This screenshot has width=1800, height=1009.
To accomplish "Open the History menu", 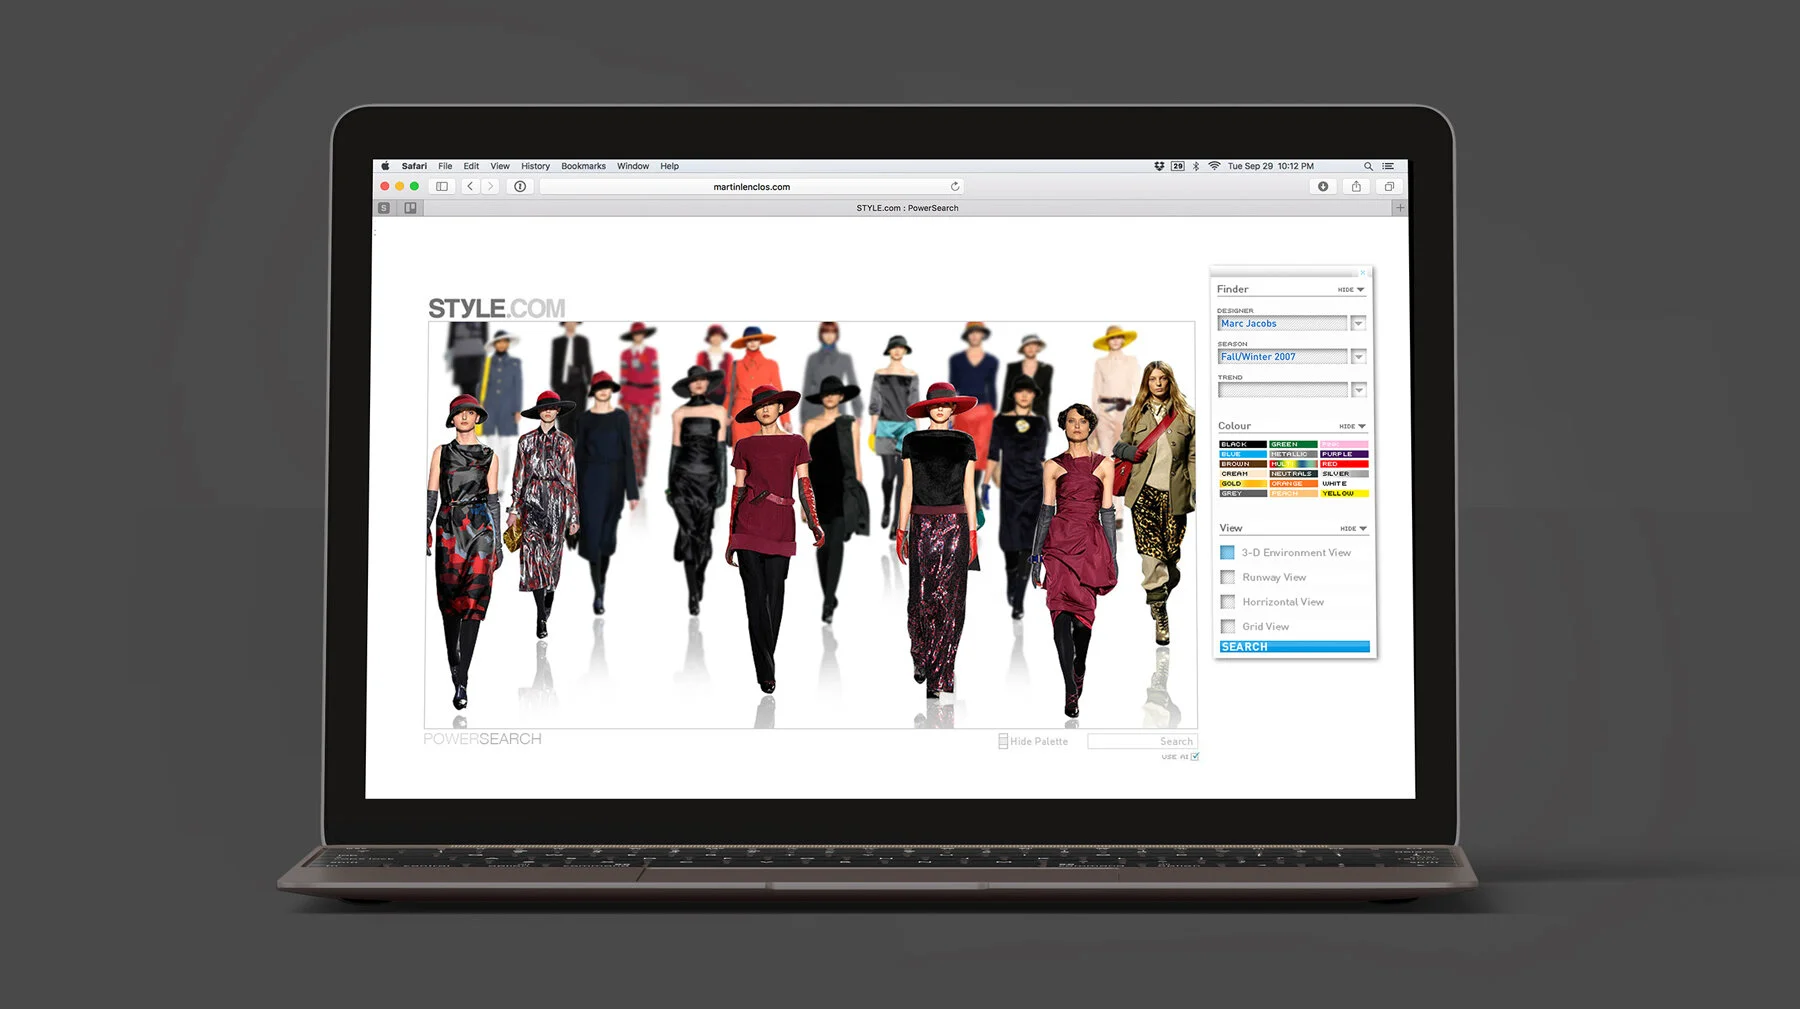I will tap(535, 166).
